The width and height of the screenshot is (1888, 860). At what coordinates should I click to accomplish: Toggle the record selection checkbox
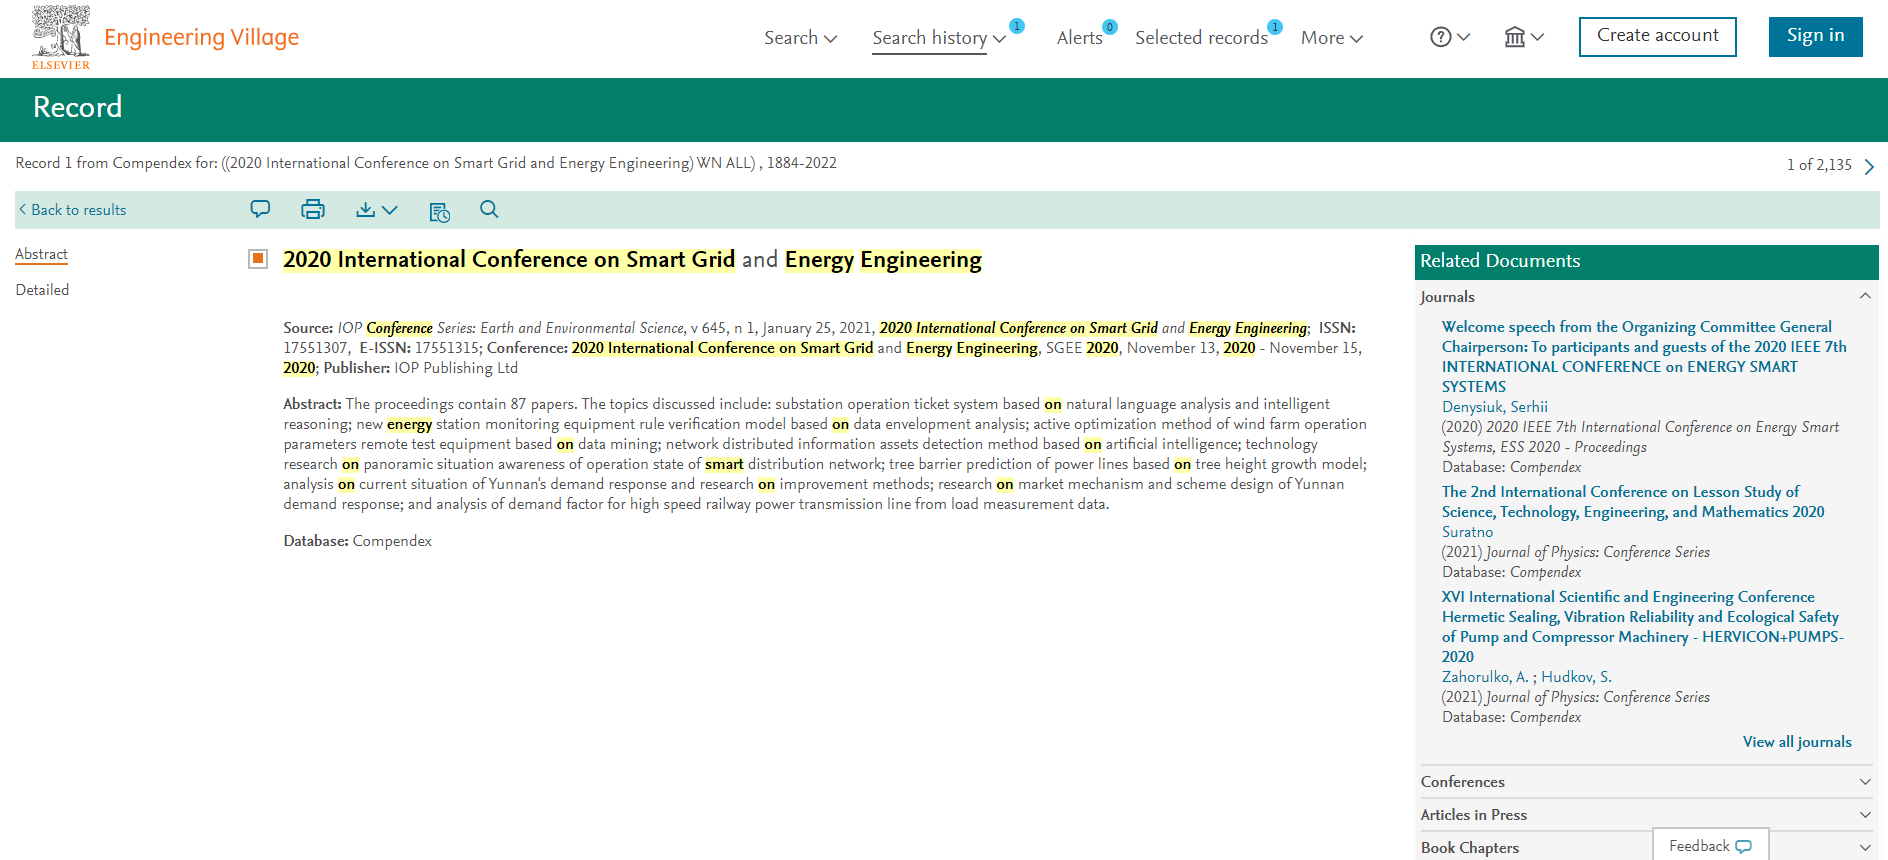click(258, 259)
